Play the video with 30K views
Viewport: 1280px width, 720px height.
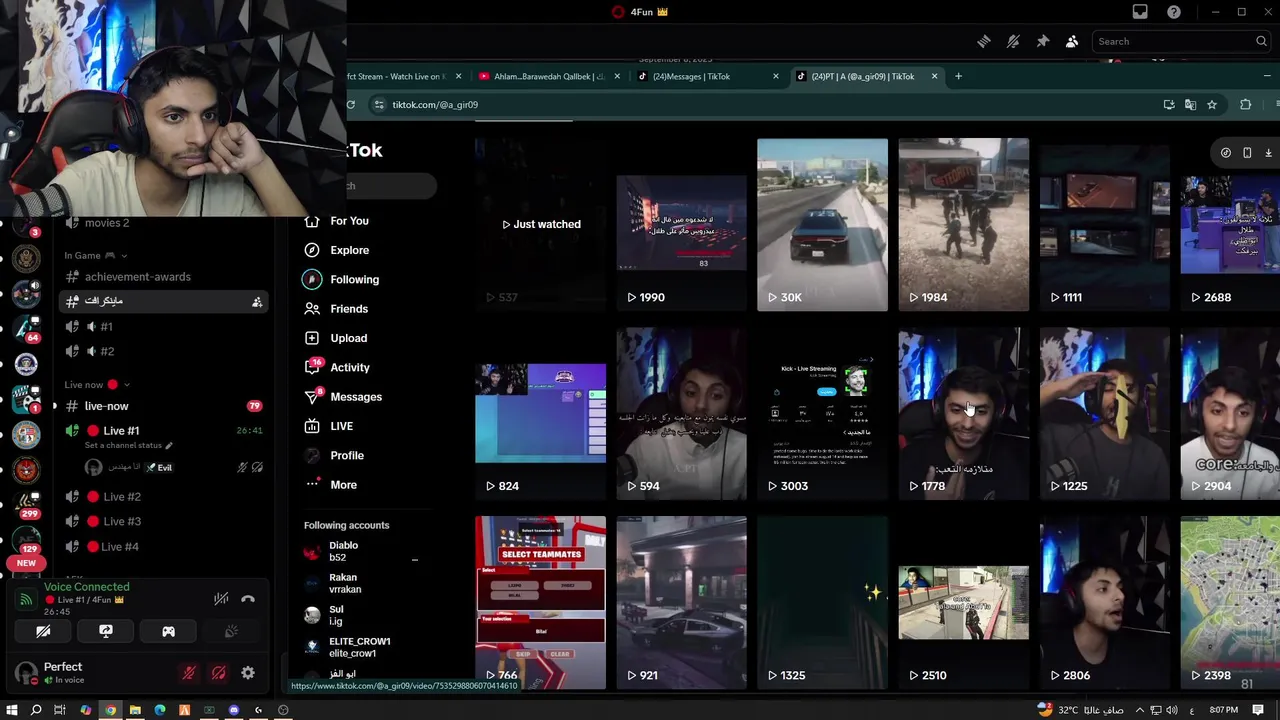[x=822, y=224]
